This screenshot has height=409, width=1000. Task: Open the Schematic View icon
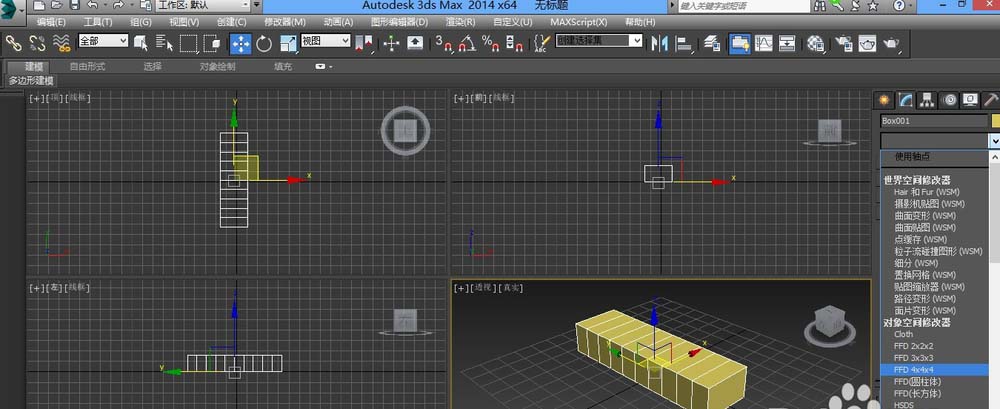pyautogui.click(x=788, y=43)
